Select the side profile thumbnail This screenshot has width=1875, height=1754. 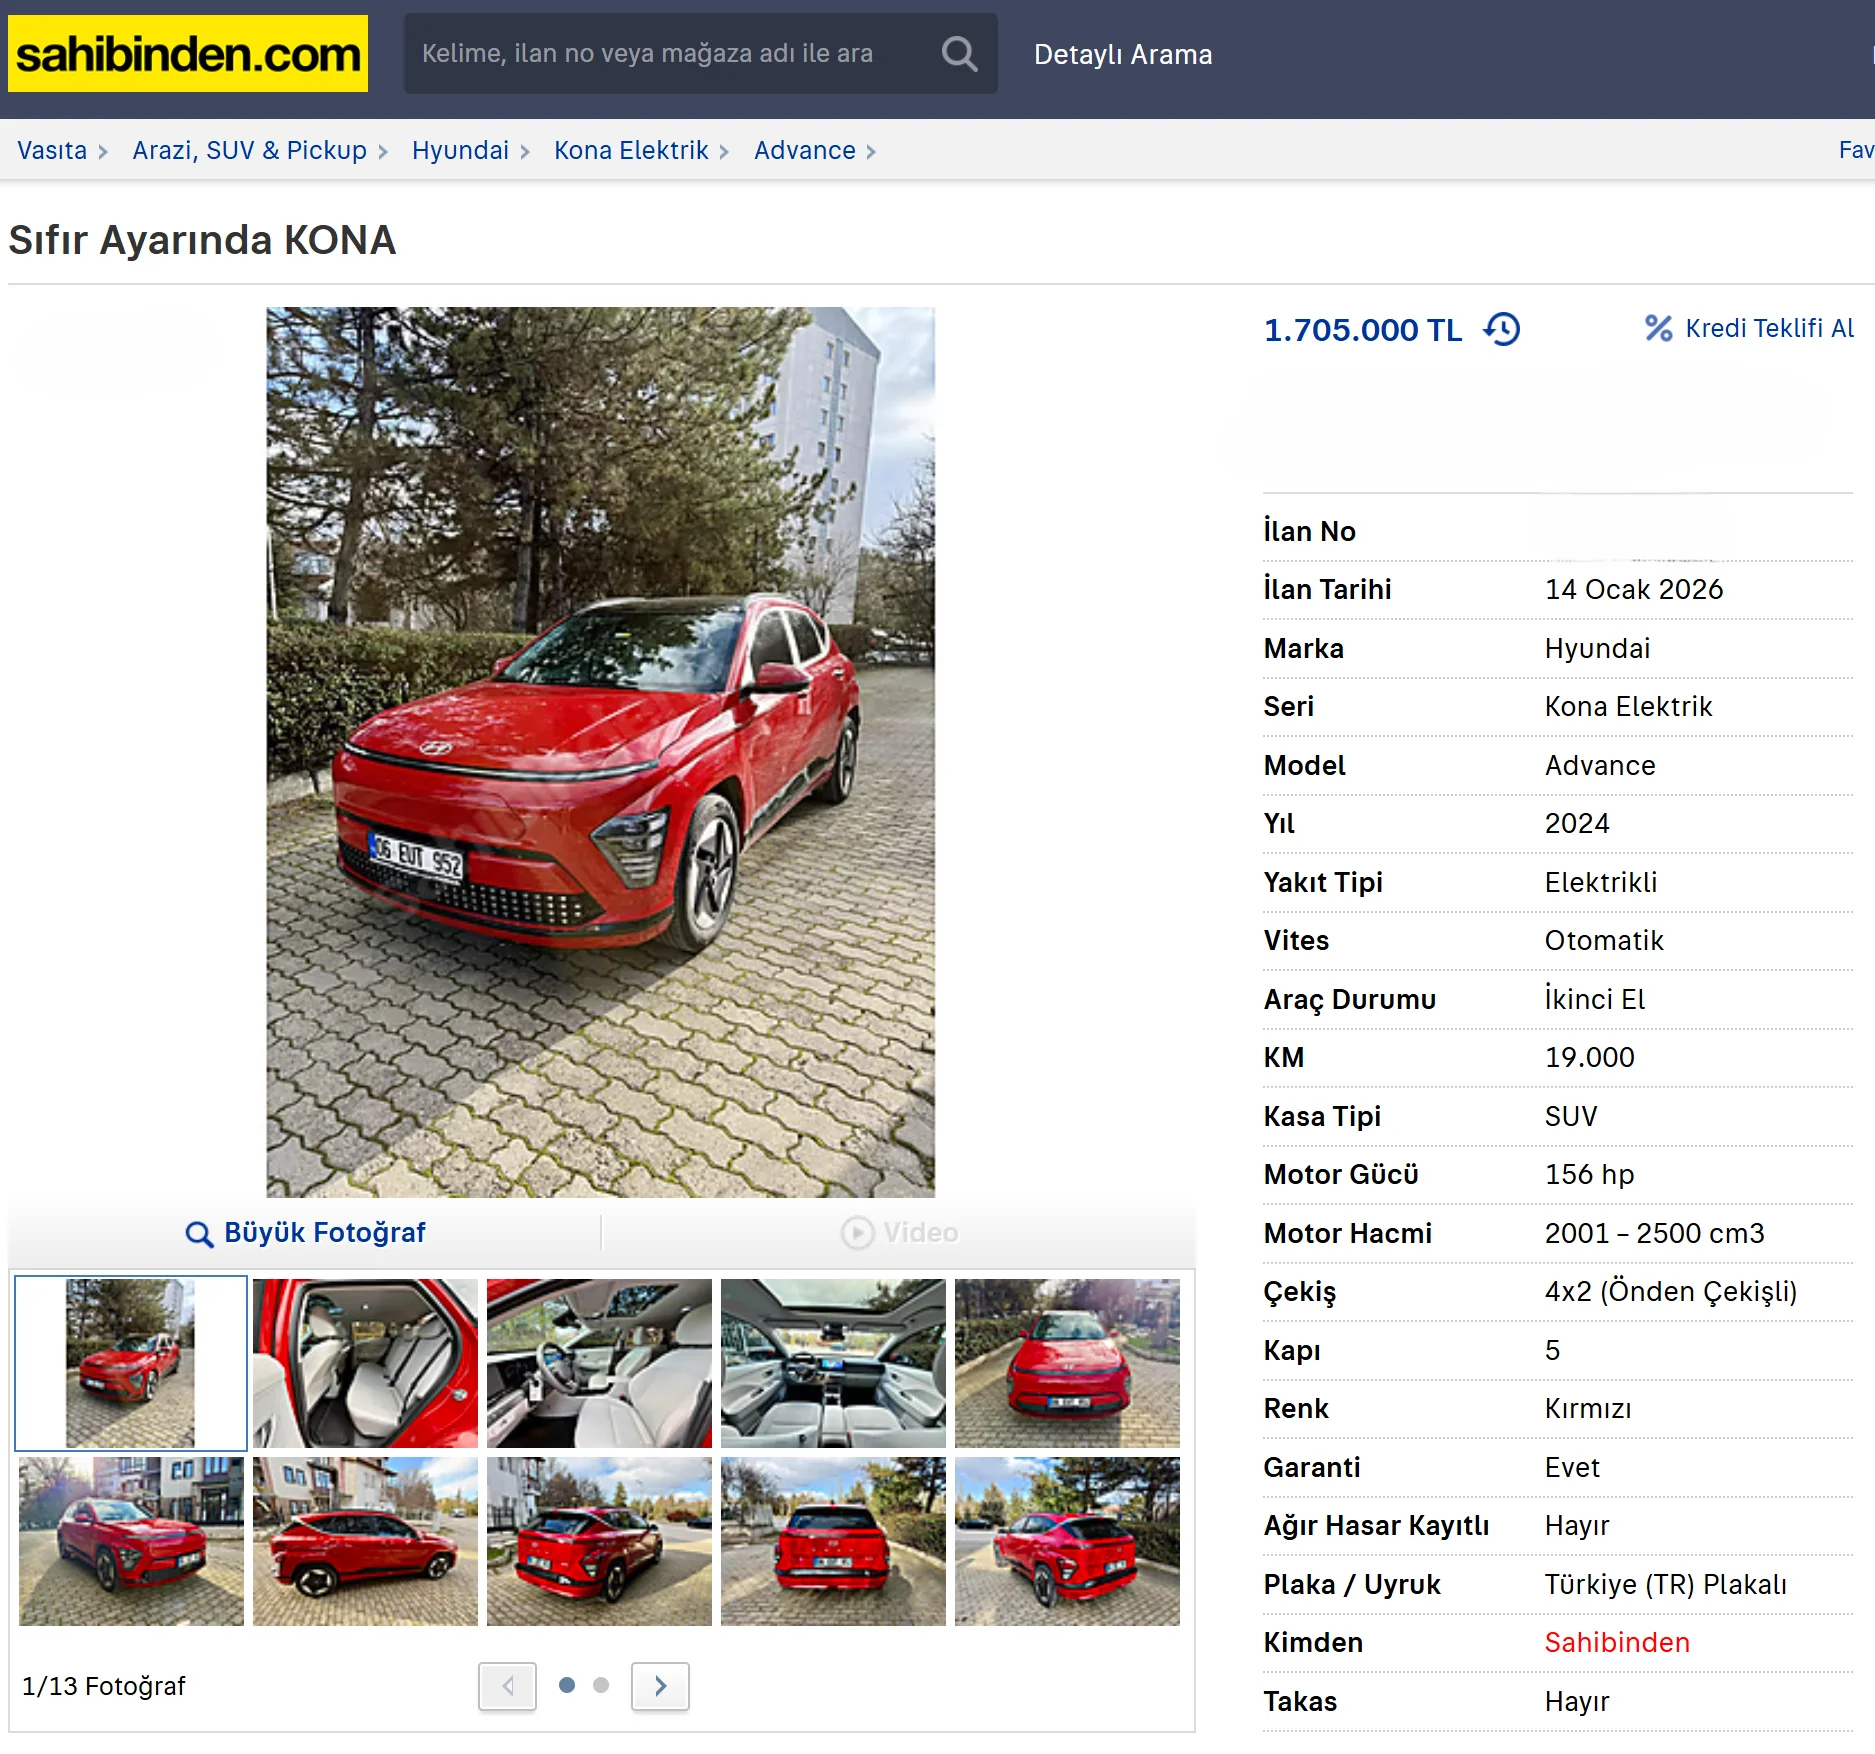[x=365, y=1541]
